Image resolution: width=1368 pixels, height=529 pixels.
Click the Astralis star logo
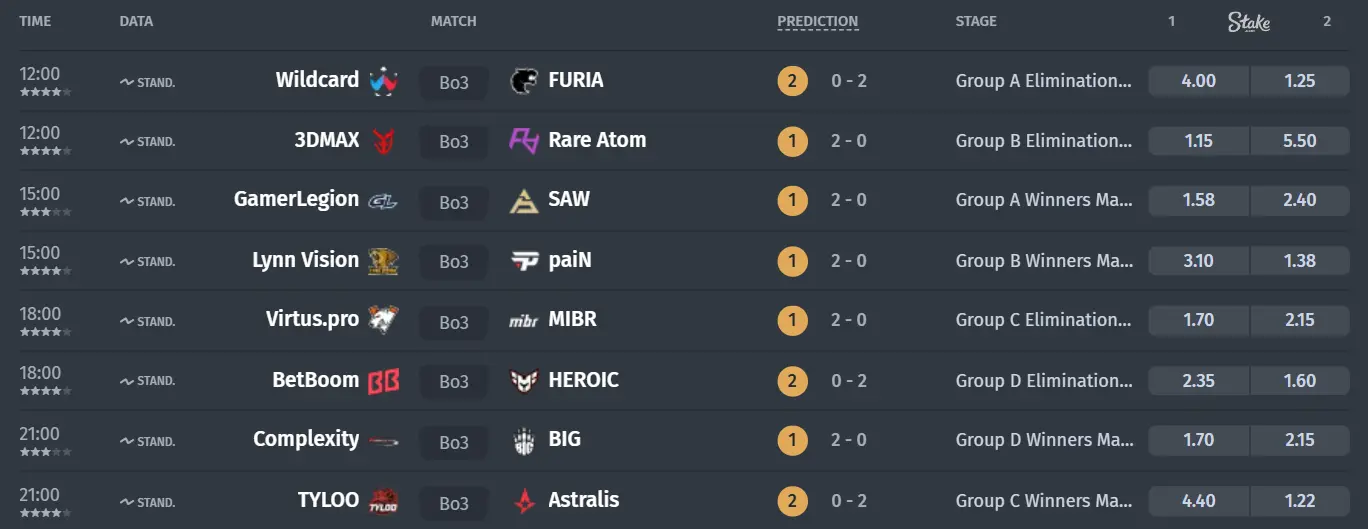pyautogui.click(x=524, y=500)
